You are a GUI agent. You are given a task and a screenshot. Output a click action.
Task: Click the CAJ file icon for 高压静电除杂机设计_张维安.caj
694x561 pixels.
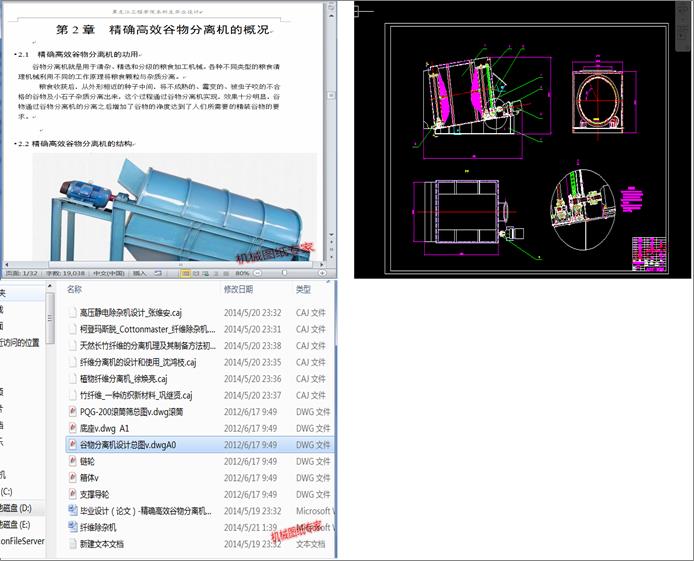[73, 312]
